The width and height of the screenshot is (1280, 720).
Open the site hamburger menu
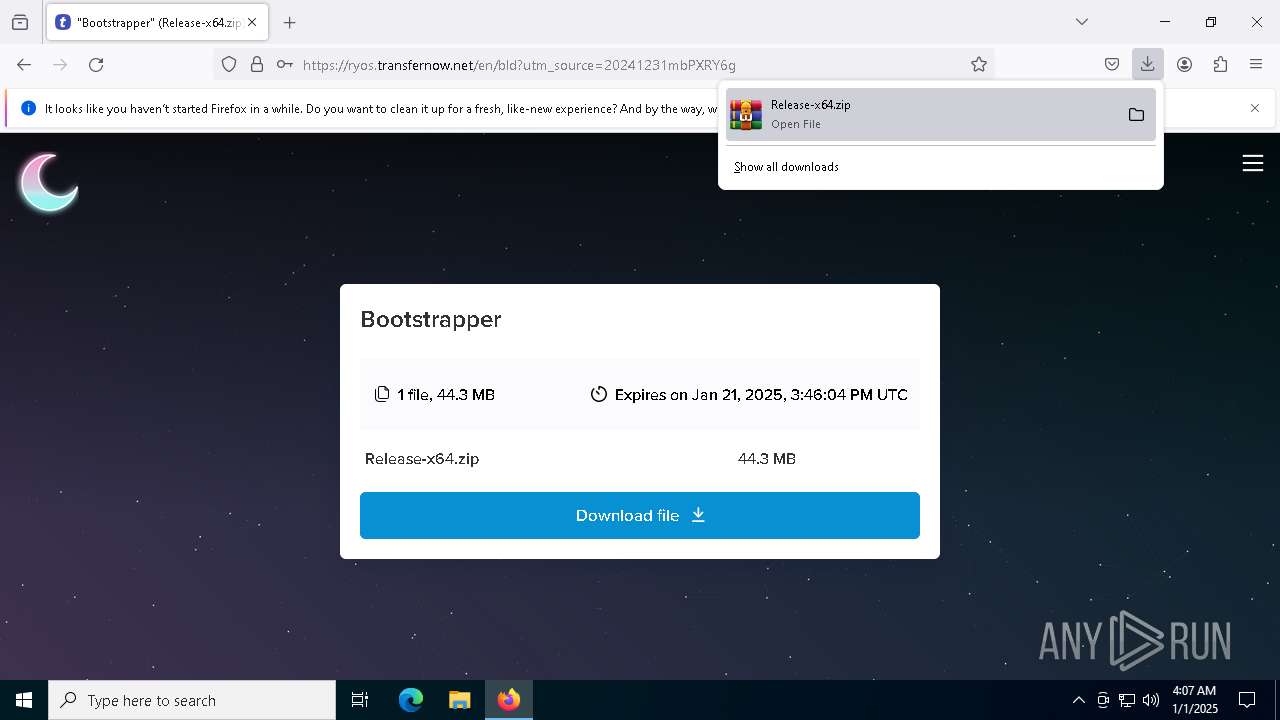[1253, 163]
